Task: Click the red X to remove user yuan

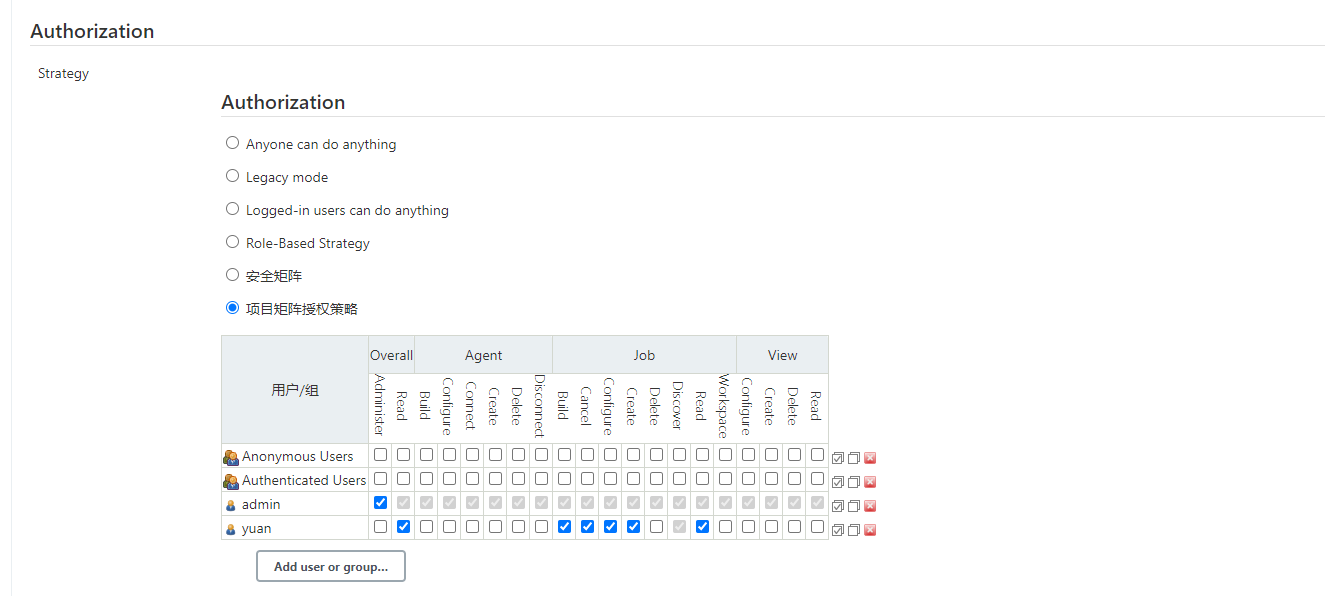Action: pyautogui.click(x=870, y=529)
